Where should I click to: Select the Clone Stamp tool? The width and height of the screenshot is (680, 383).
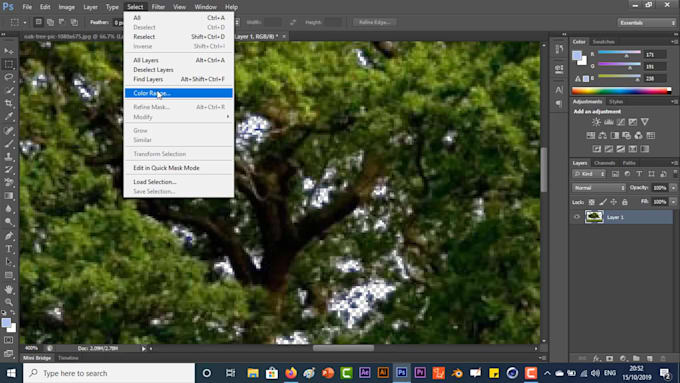point(9,156)
